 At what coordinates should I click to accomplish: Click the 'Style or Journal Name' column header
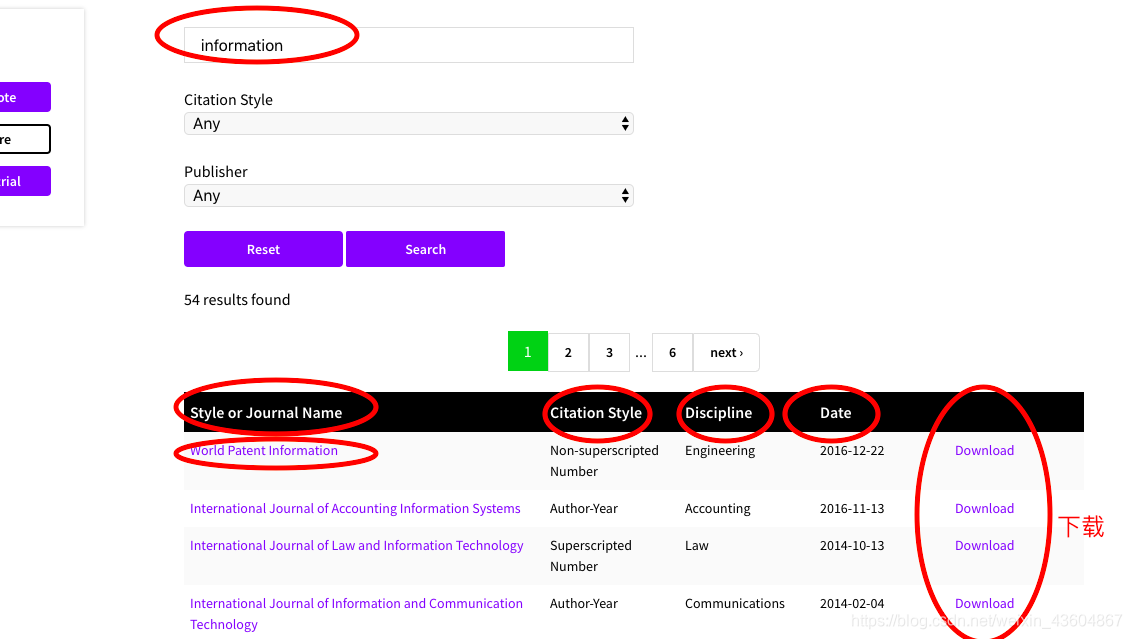(x=266, y=413)
